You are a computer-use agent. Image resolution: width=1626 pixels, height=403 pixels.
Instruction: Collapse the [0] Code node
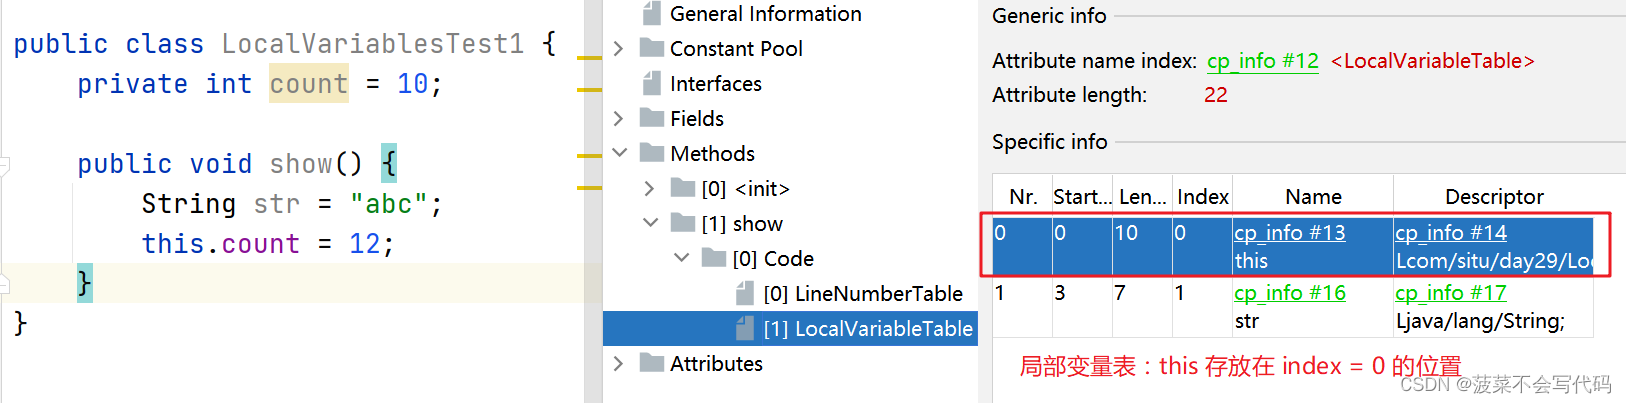pos(681,258)
